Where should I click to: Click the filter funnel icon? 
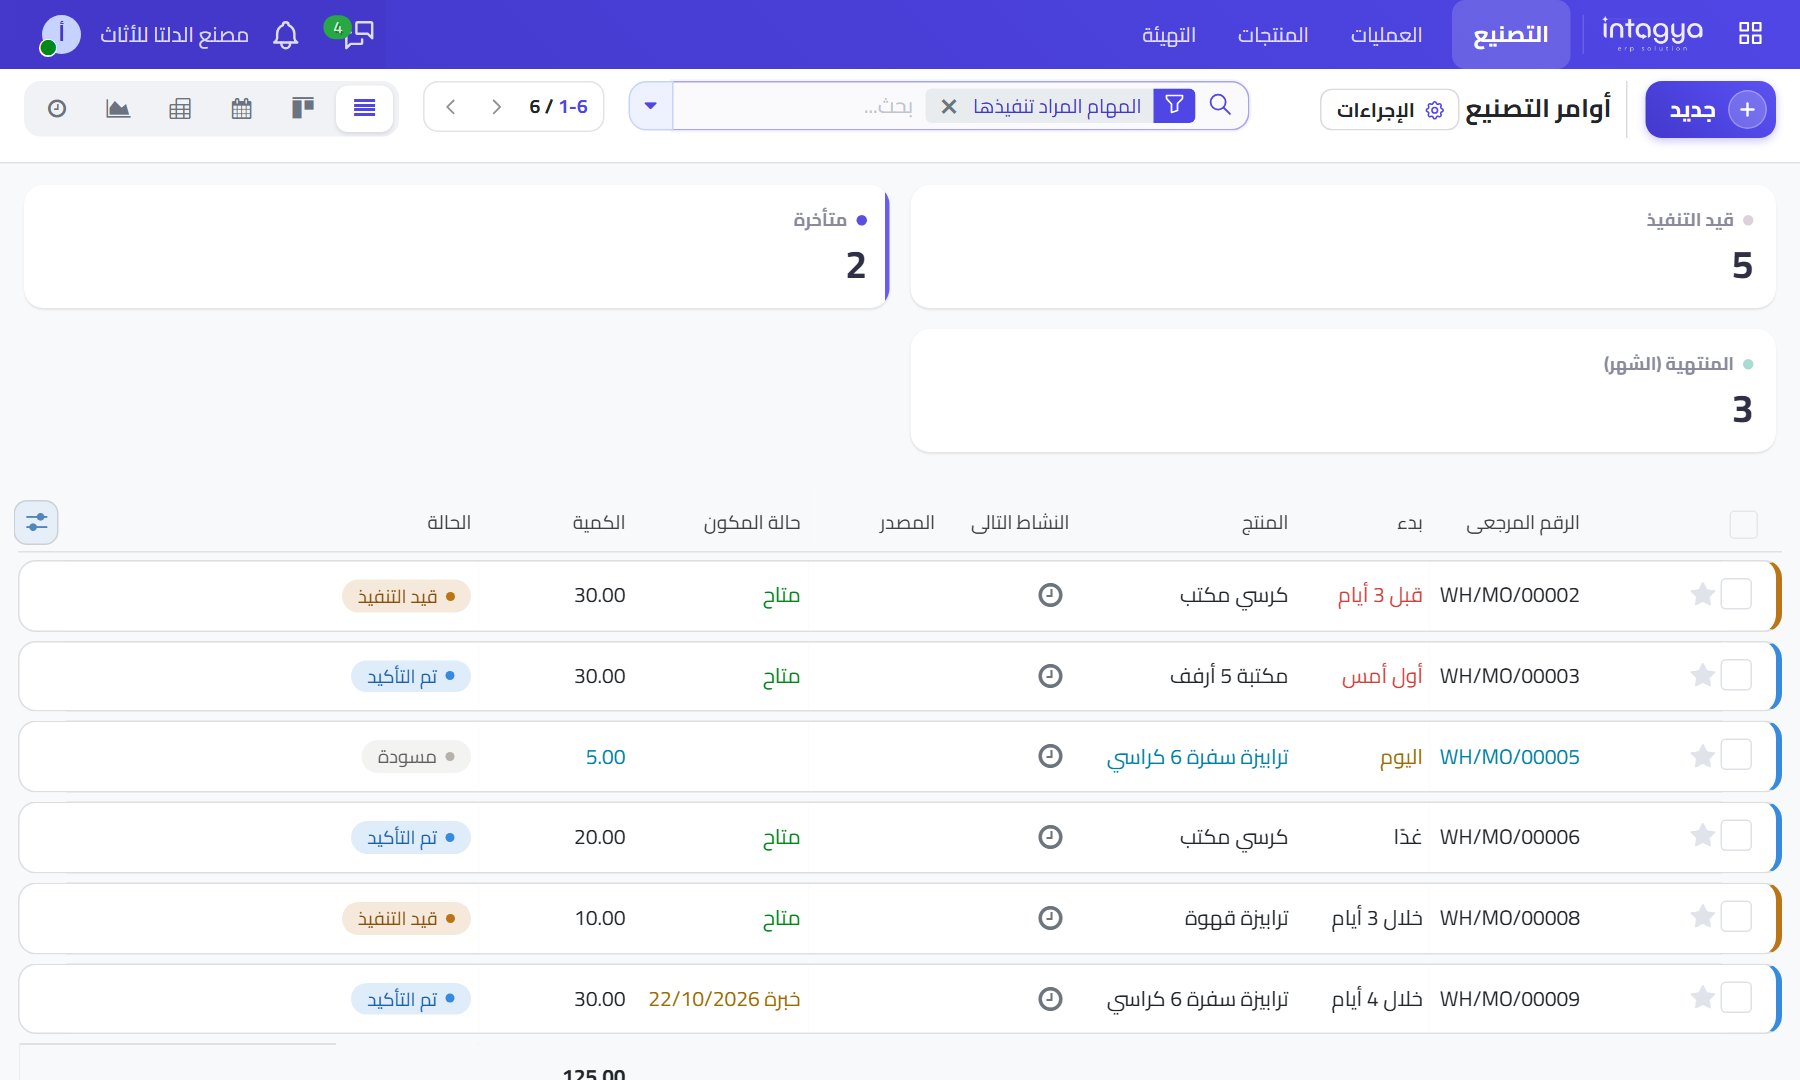tap(1174, 105)
